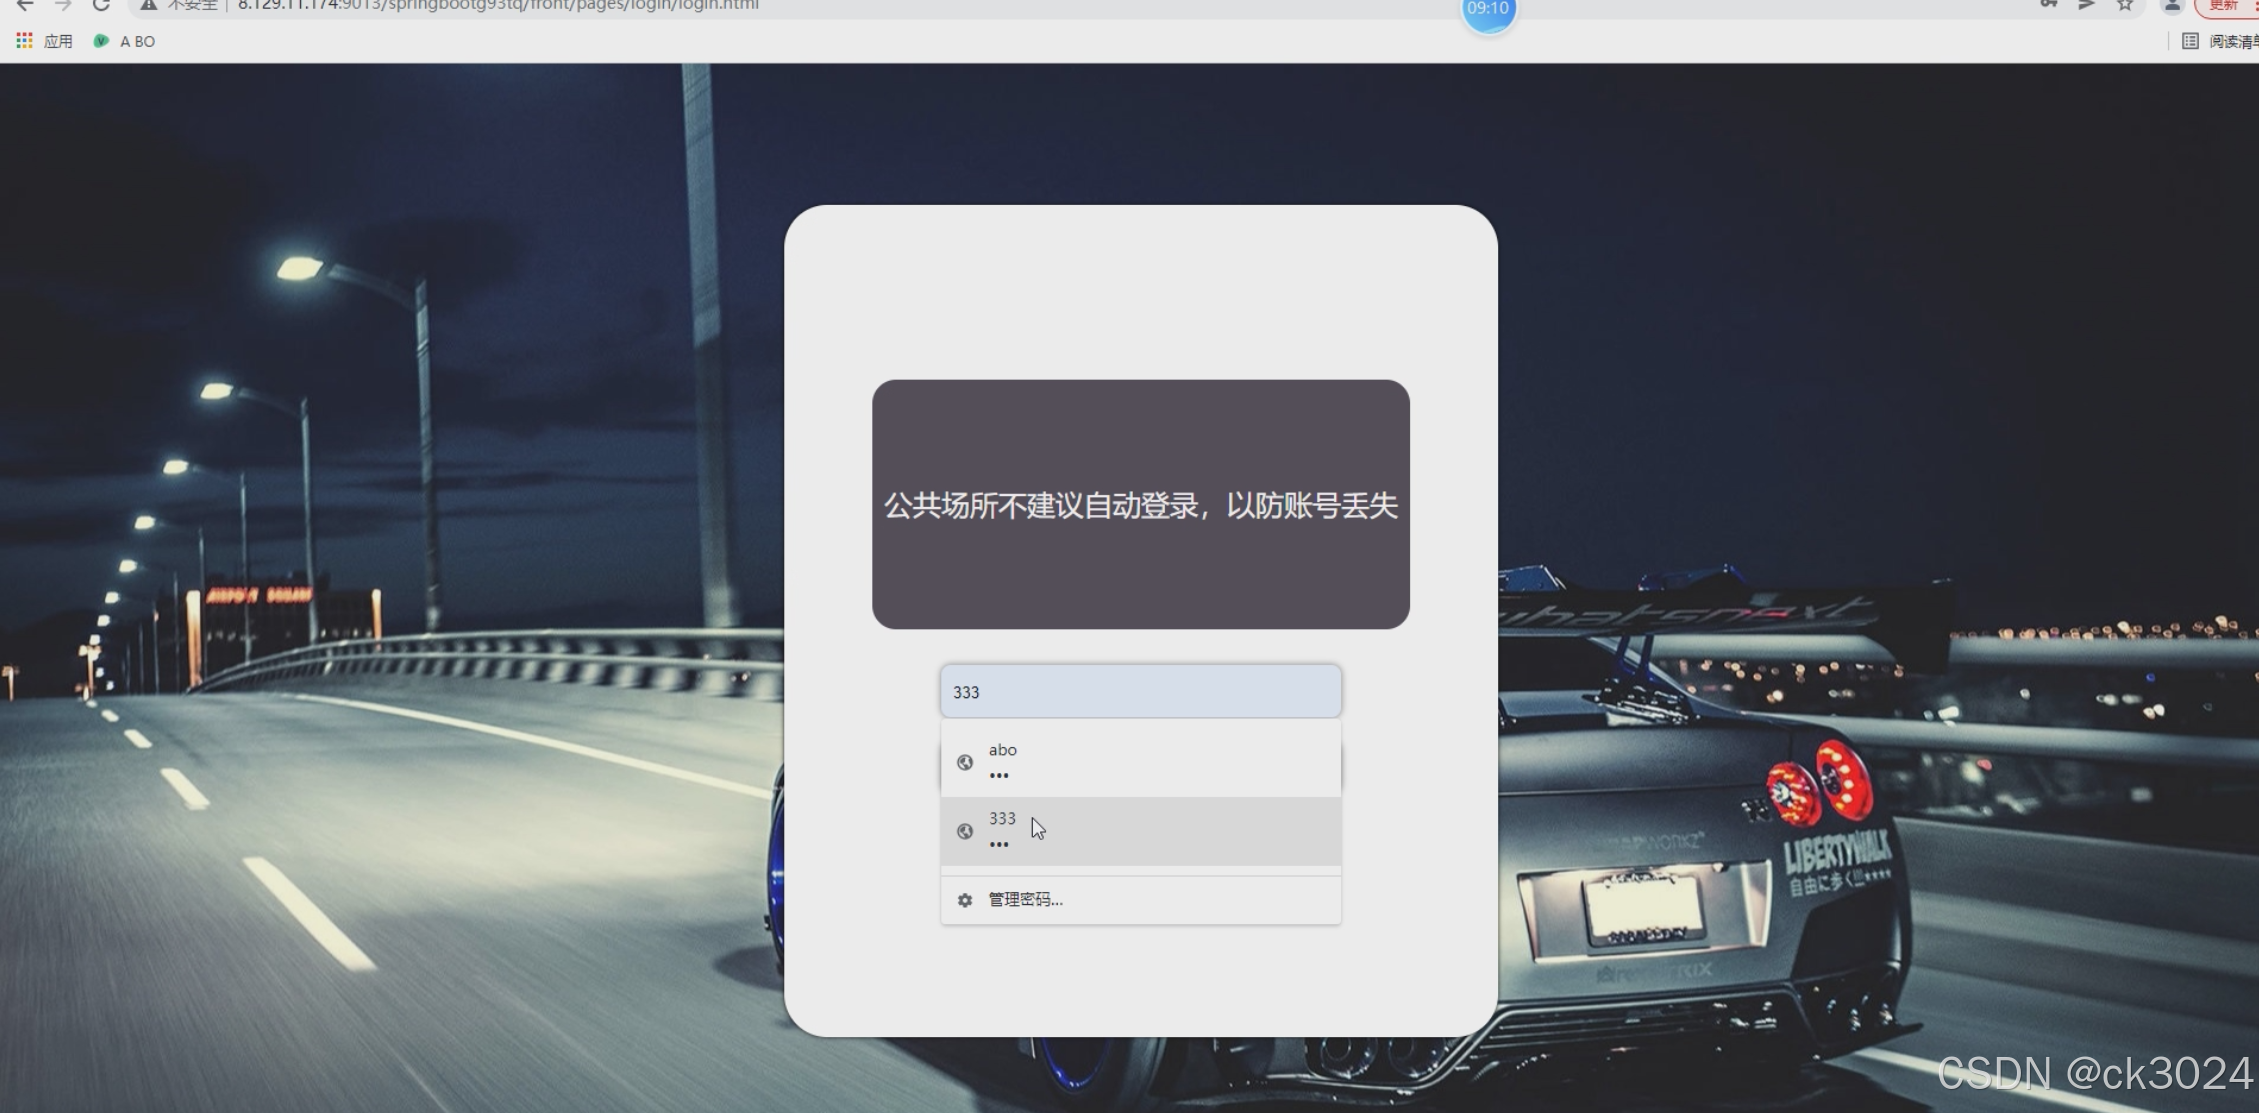Viewport: 2259px width, 1113px height.
Task: Click the globe icon beside the abo entry
Action: [x=965, y=762]
